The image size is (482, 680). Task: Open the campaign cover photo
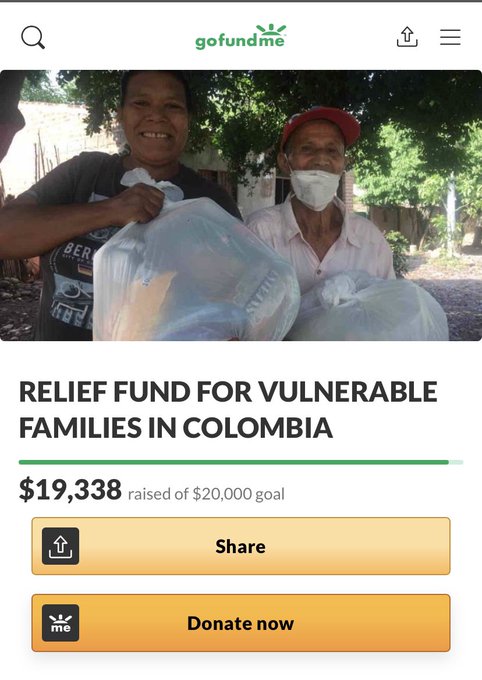tap(241, 206)
